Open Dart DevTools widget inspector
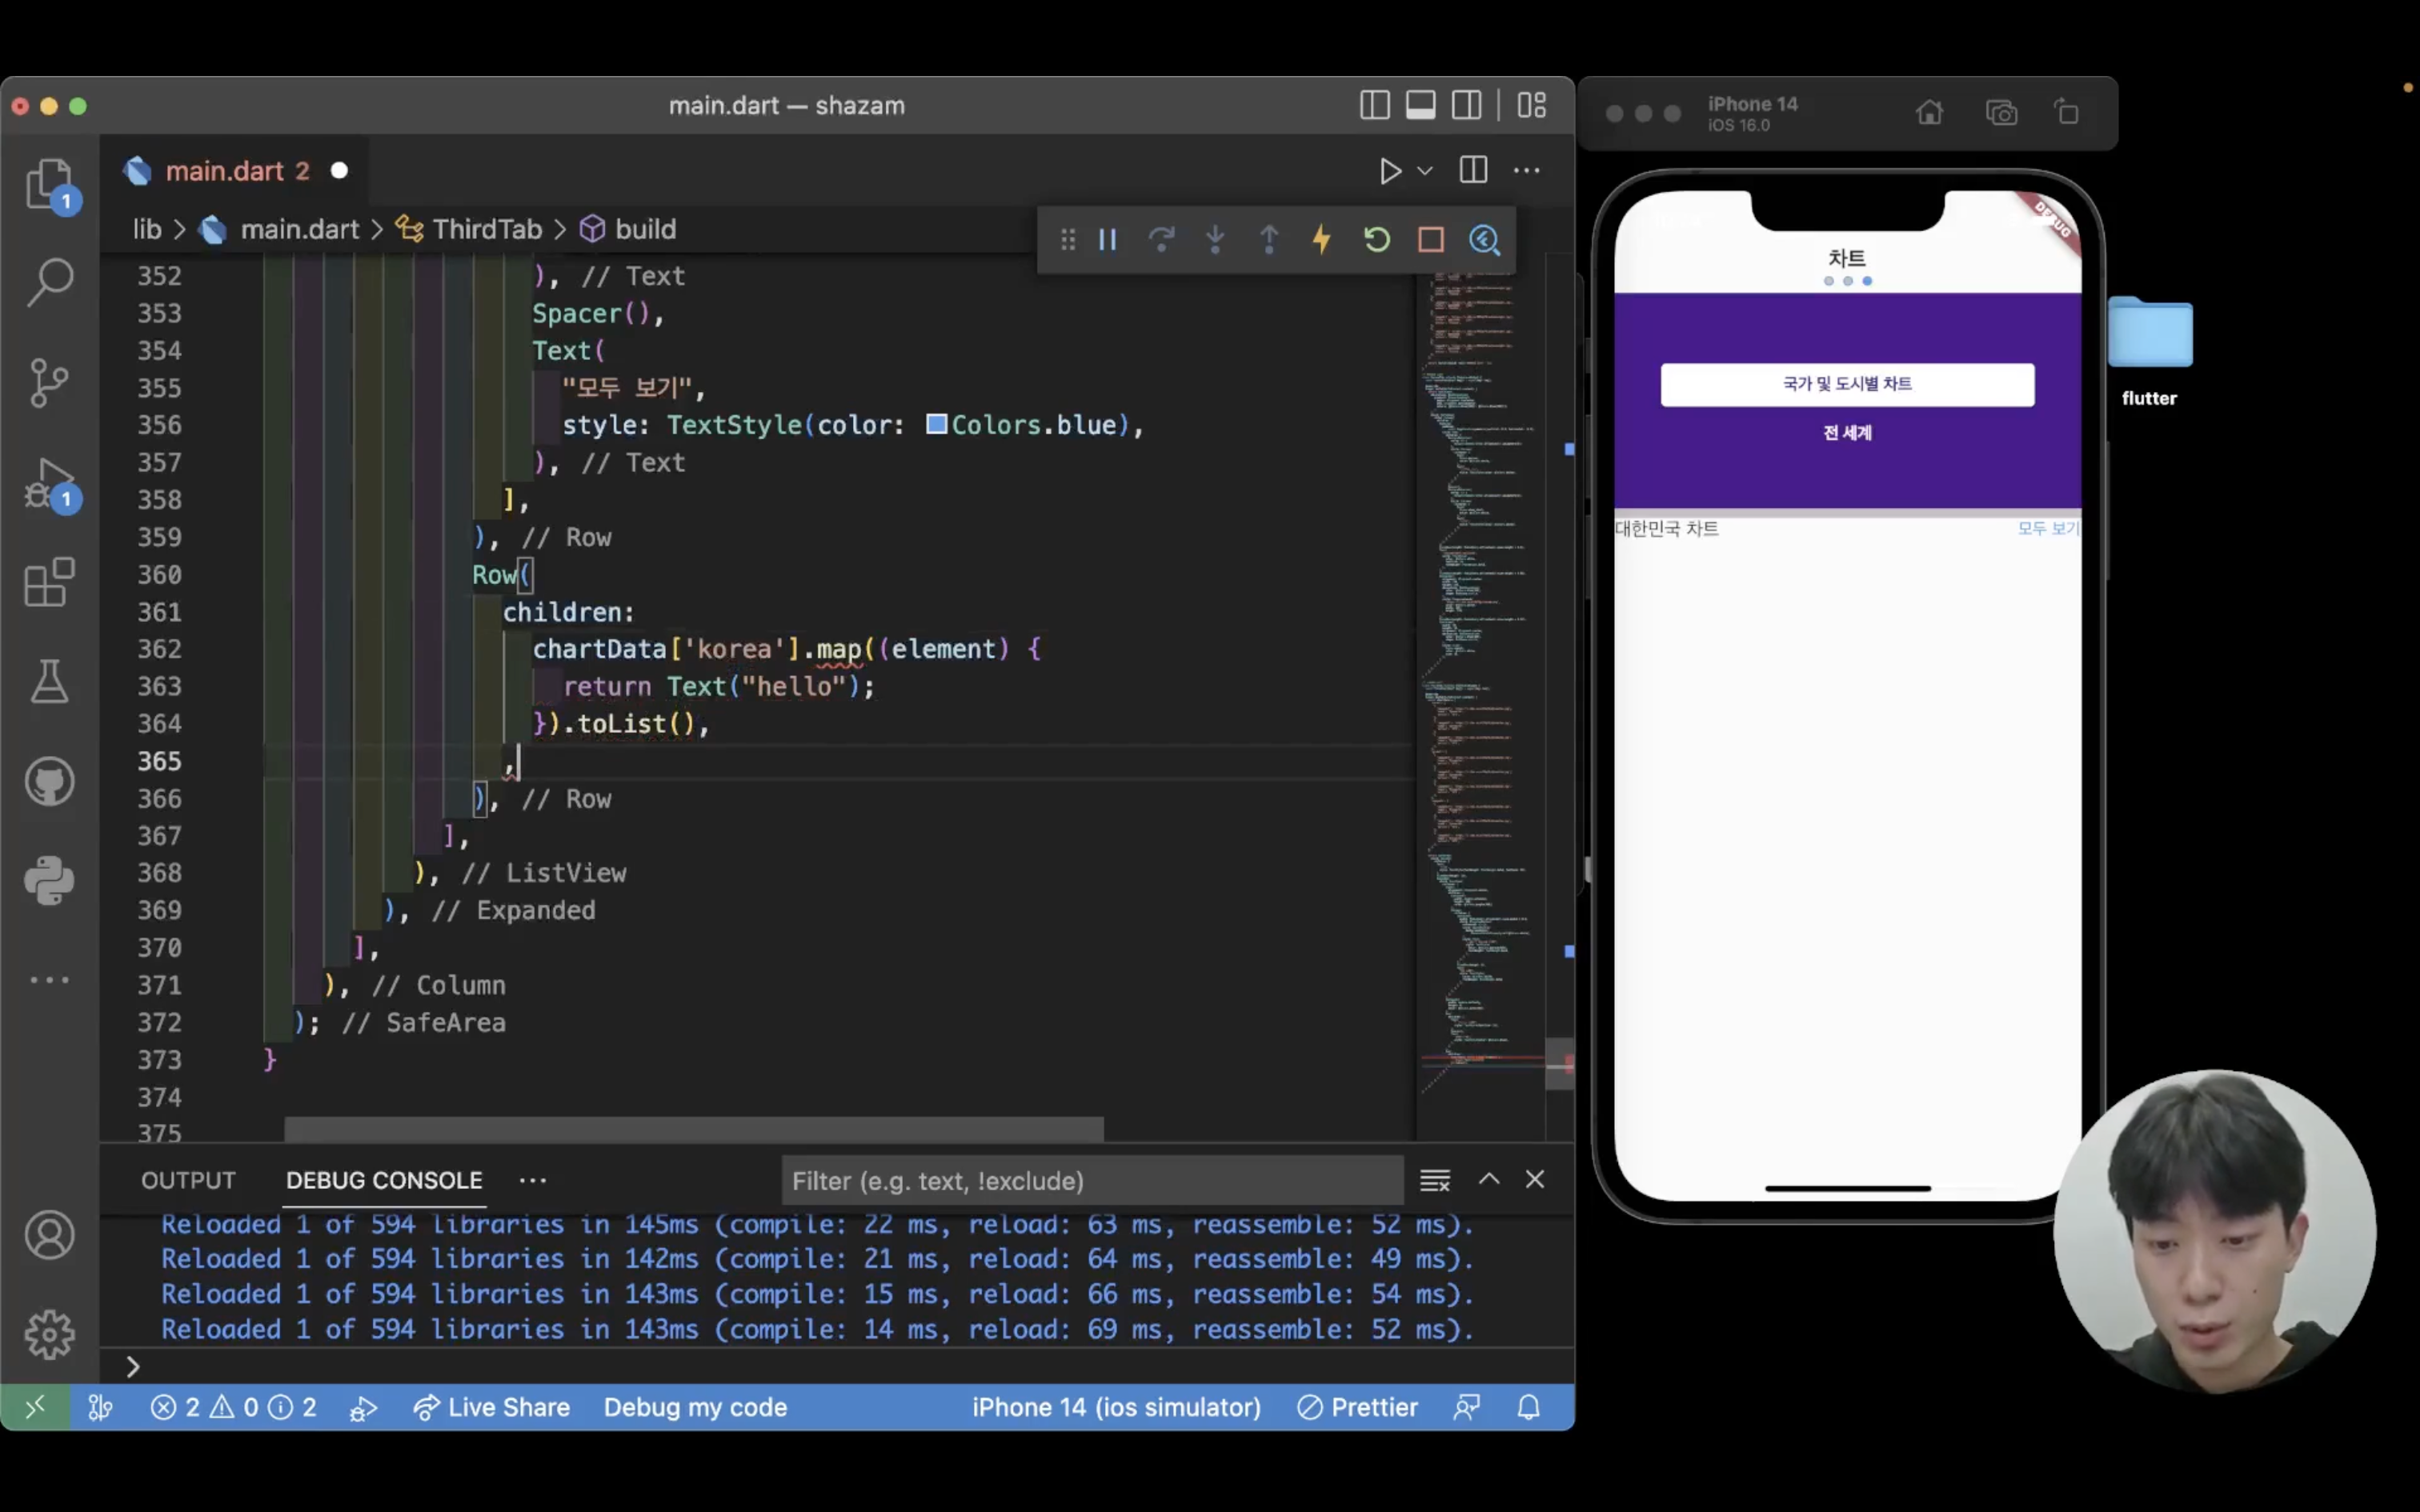 click(1485, 240)
